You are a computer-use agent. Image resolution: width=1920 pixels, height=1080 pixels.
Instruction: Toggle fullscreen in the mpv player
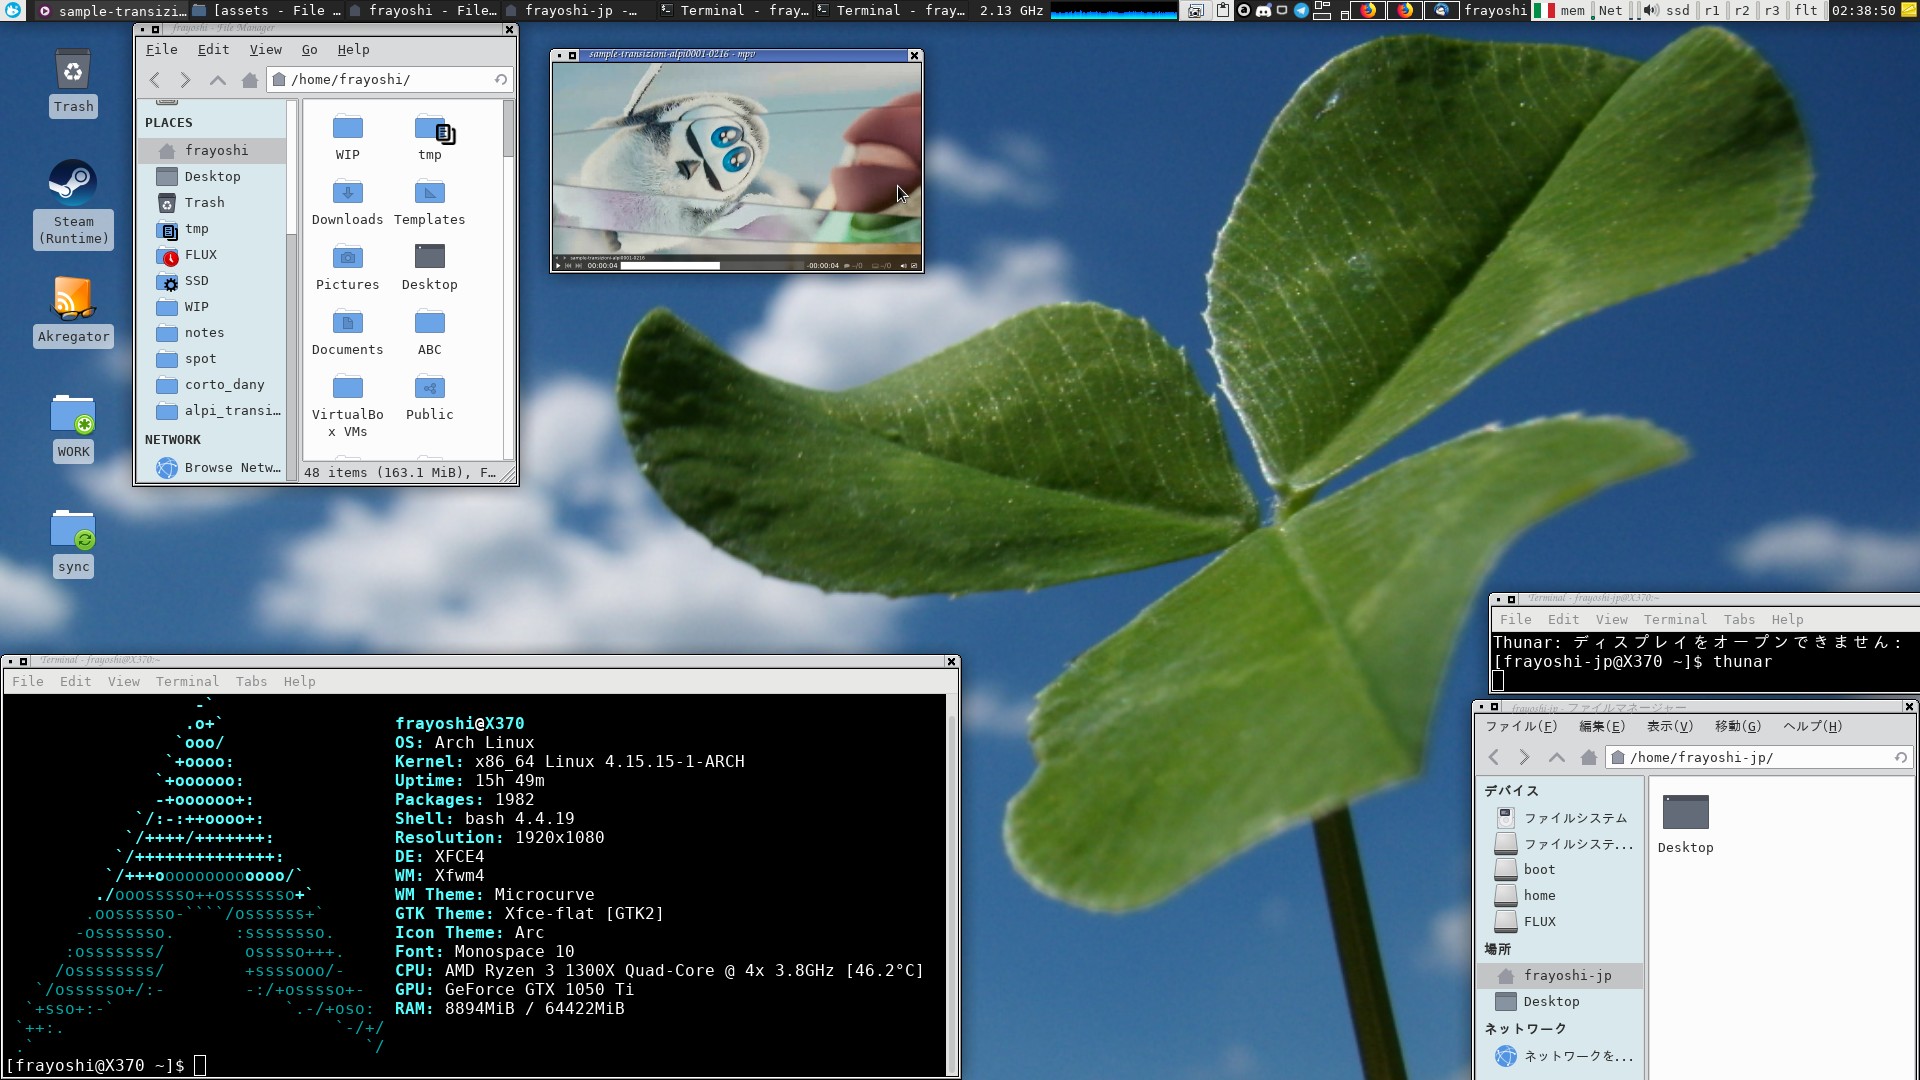(914, 266)
